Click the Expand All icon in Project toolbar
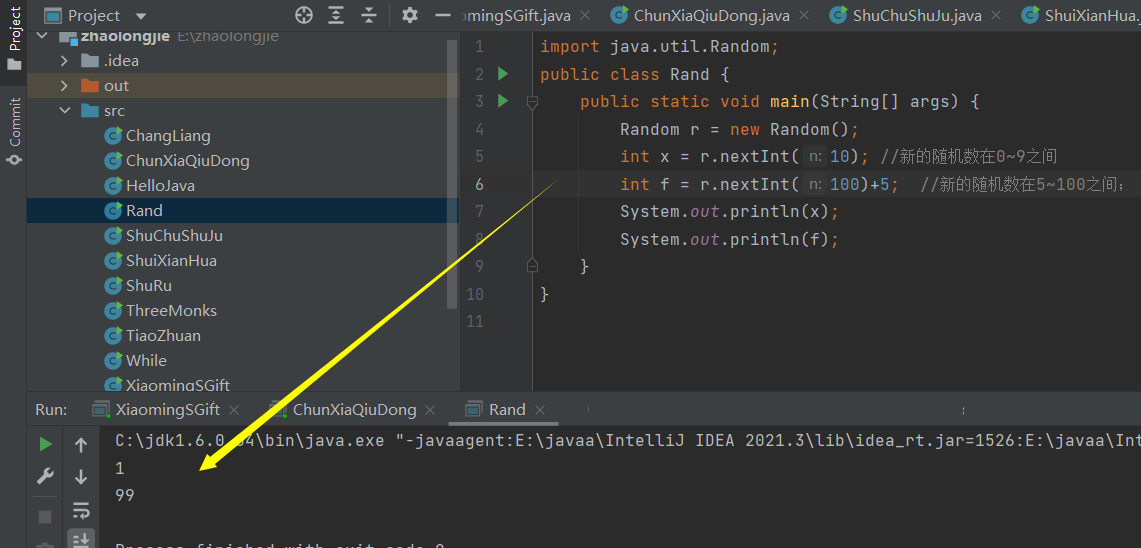 pyautogui.click(x=335, y=15)
